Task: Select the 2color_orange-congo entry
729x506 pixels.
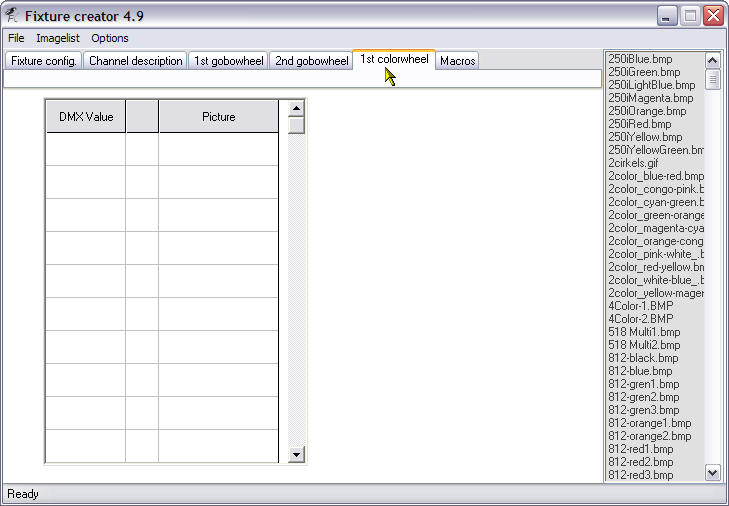Action: (656, 241)
